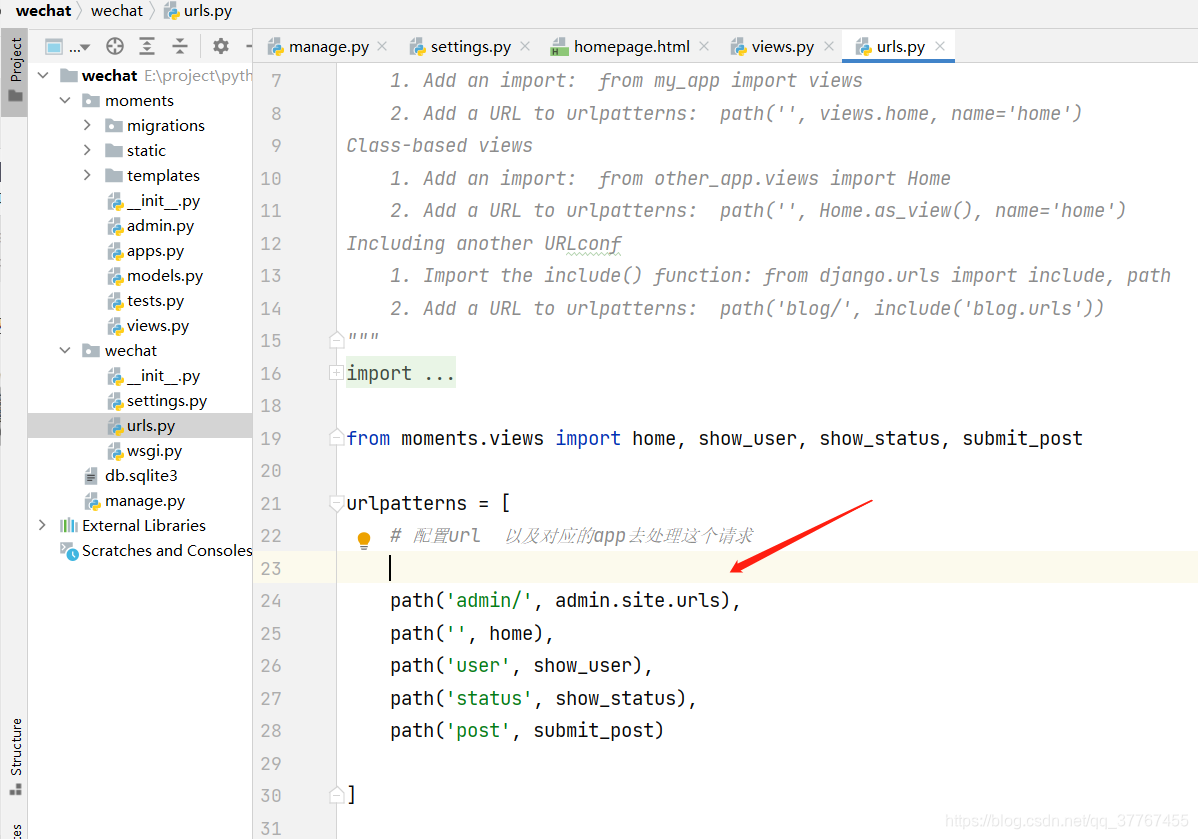Screen dimensions: 1198x839
Task: Click the wechat breadcrumb root
Action: [43, 11]
